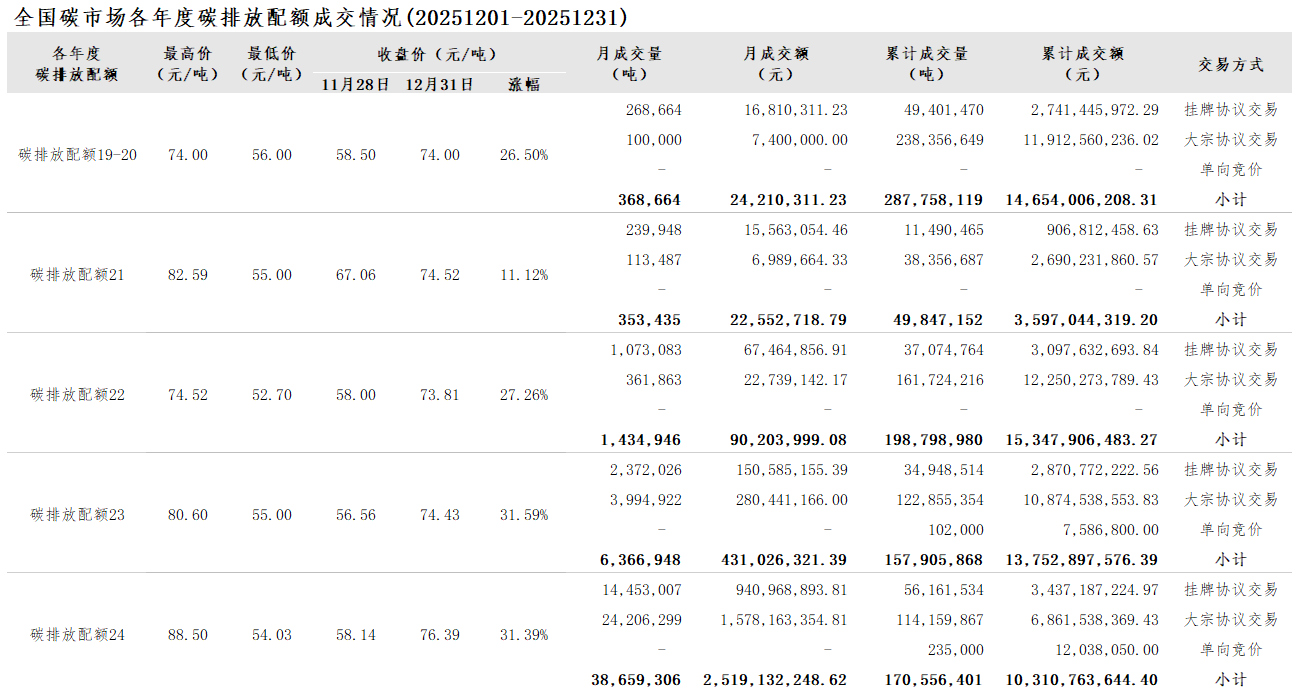Click the 26.50% 涨幅 value
1300x696 pixels.
pos(524,155)
